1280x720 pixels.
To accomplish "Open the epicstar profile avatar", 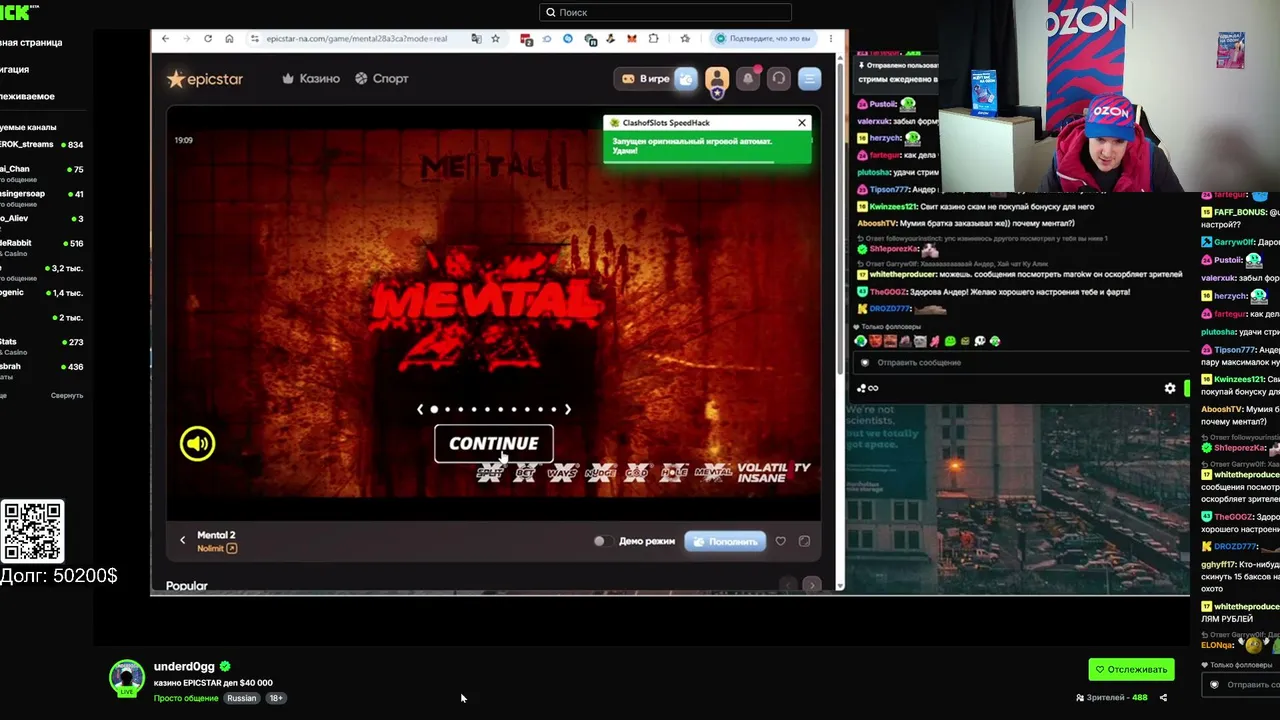I will pyautogui.click(x=717, y=79).
